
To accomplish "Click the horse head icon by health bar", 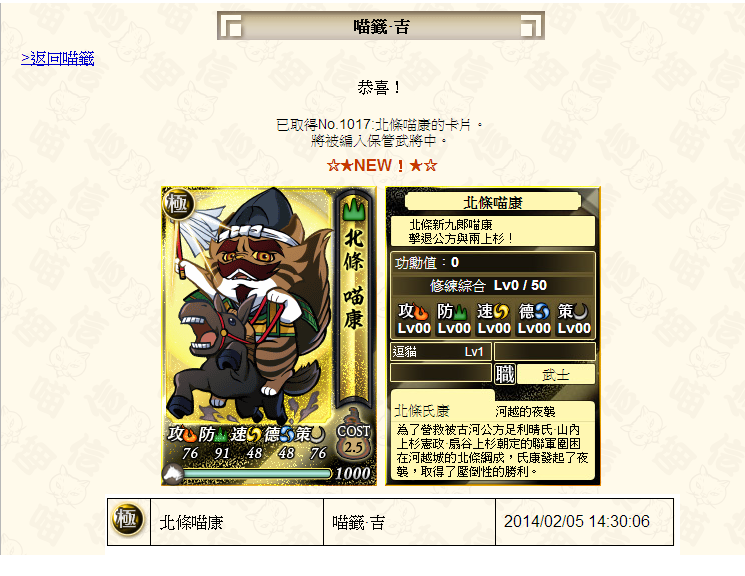I will [173, 473].
